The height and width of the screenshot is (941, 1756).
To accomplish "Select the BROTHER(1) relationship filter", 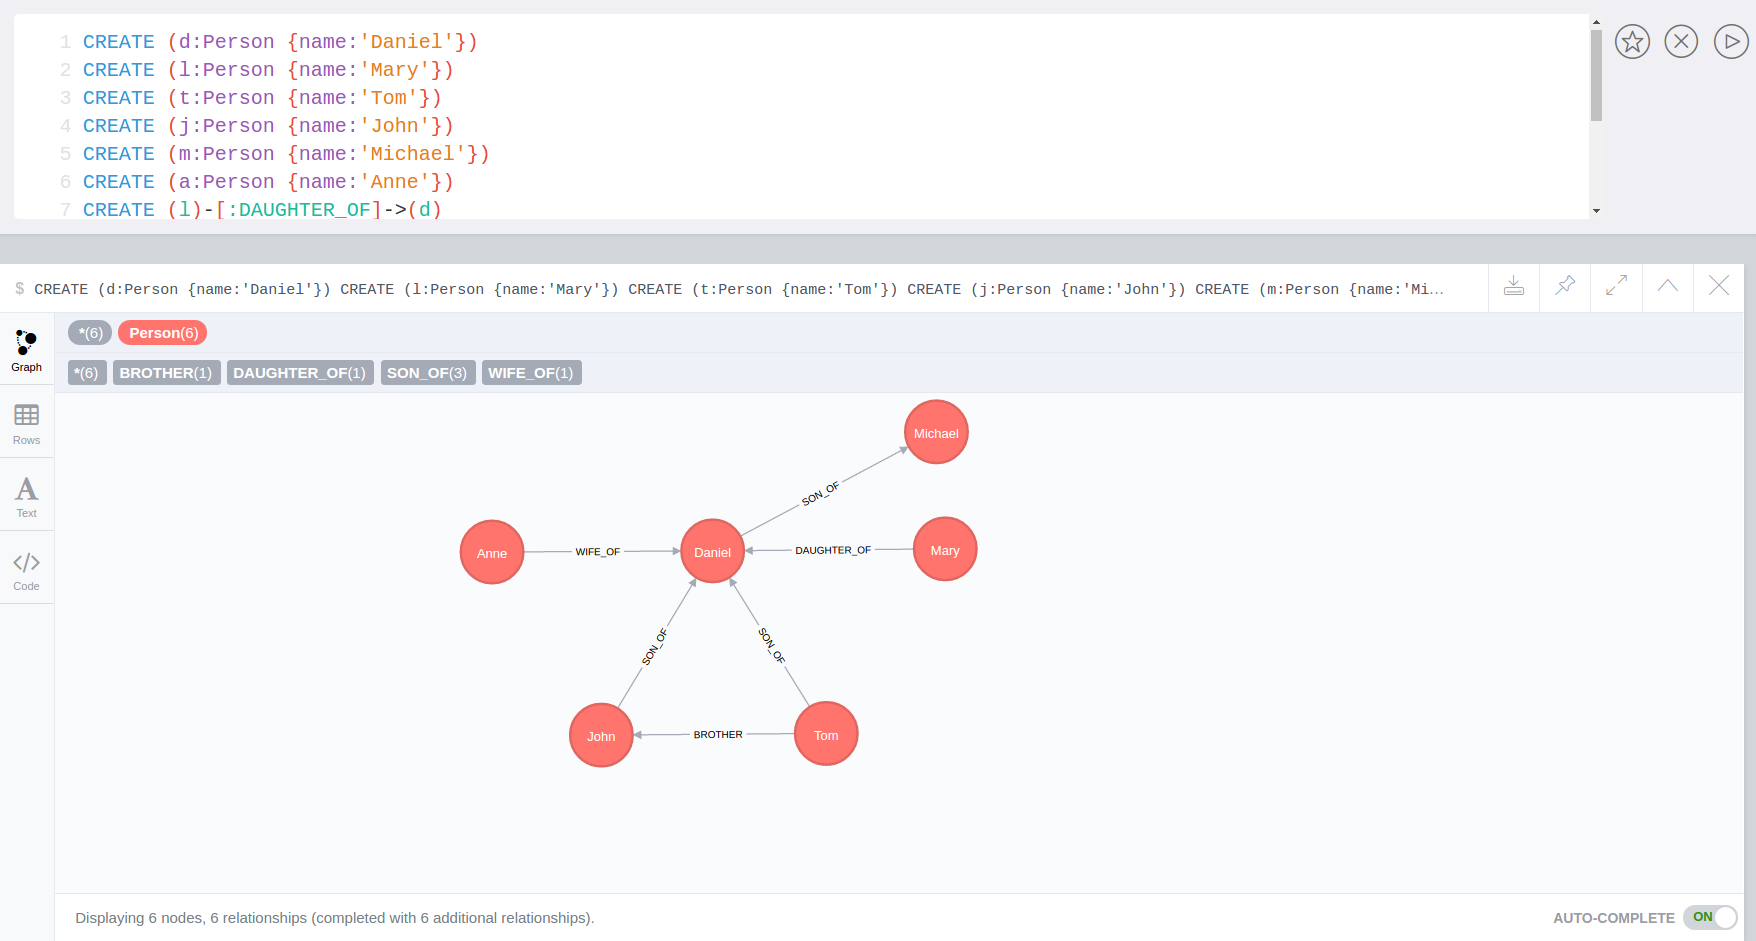I will pyautogui.click(x=166, y=372).
